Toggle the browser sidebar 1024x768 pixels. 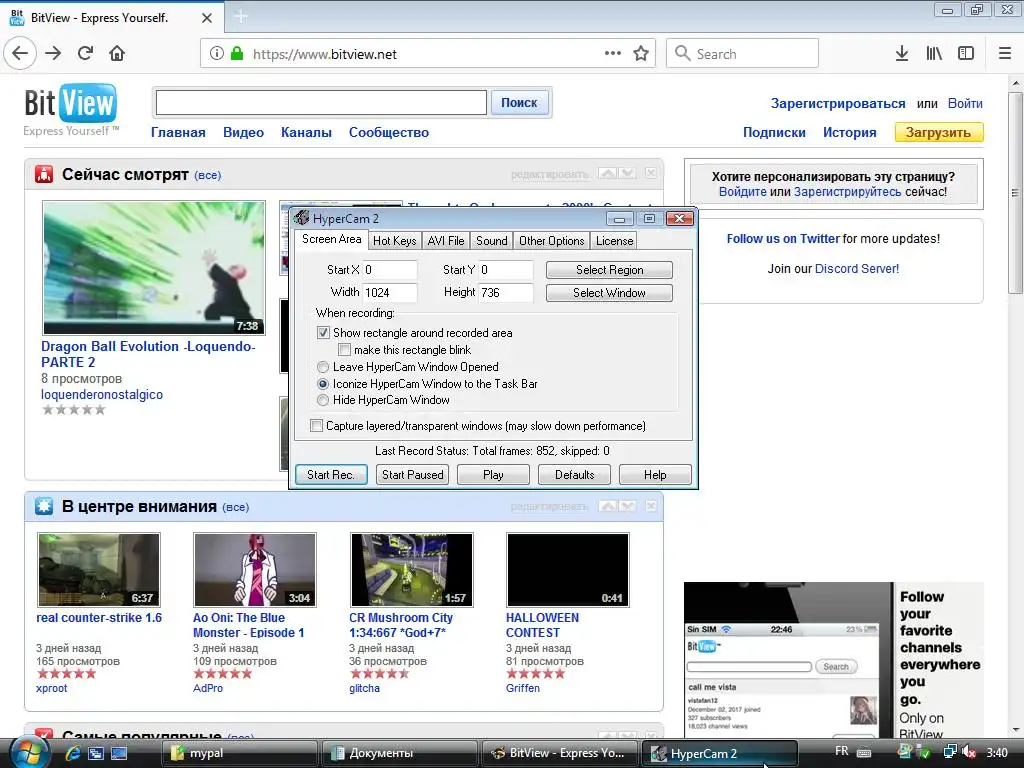tap(966, 54)
